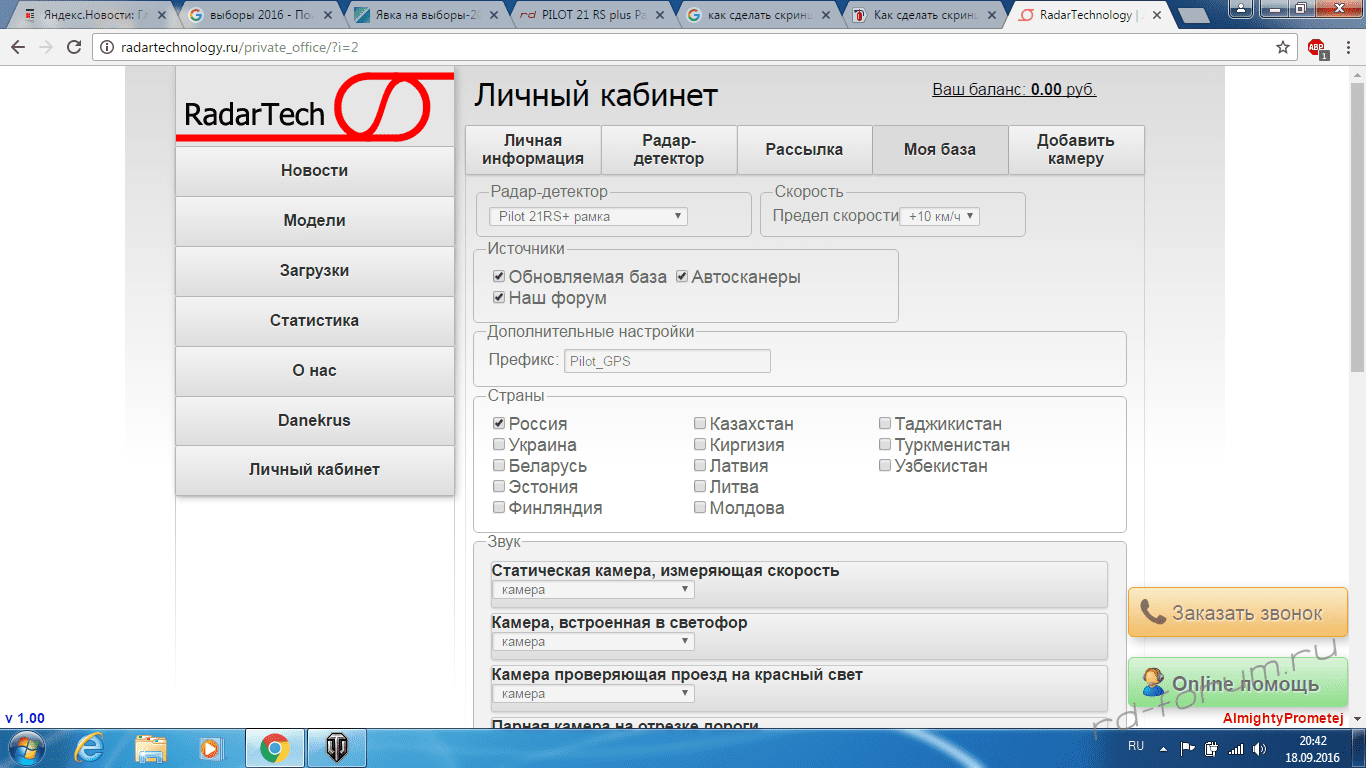Open Windows Media Player from the taskbar
This screenshot has height=768, width=1366.
point(211,748)
